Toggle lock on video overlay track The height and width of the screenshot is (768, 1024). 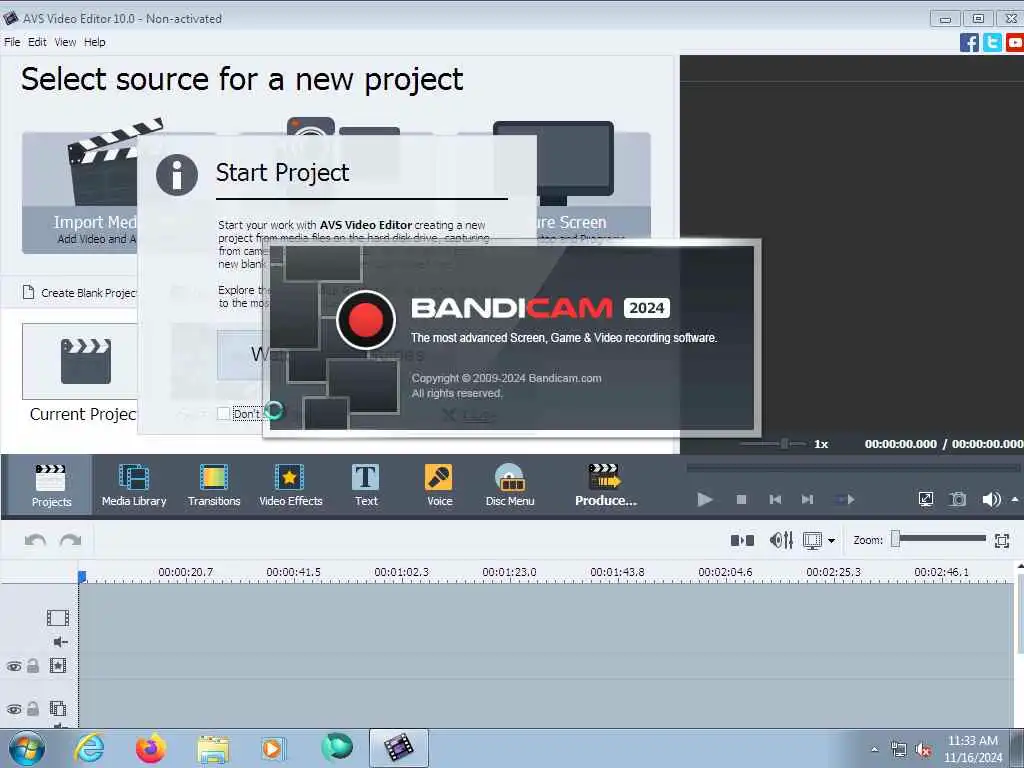click(33, 708)
